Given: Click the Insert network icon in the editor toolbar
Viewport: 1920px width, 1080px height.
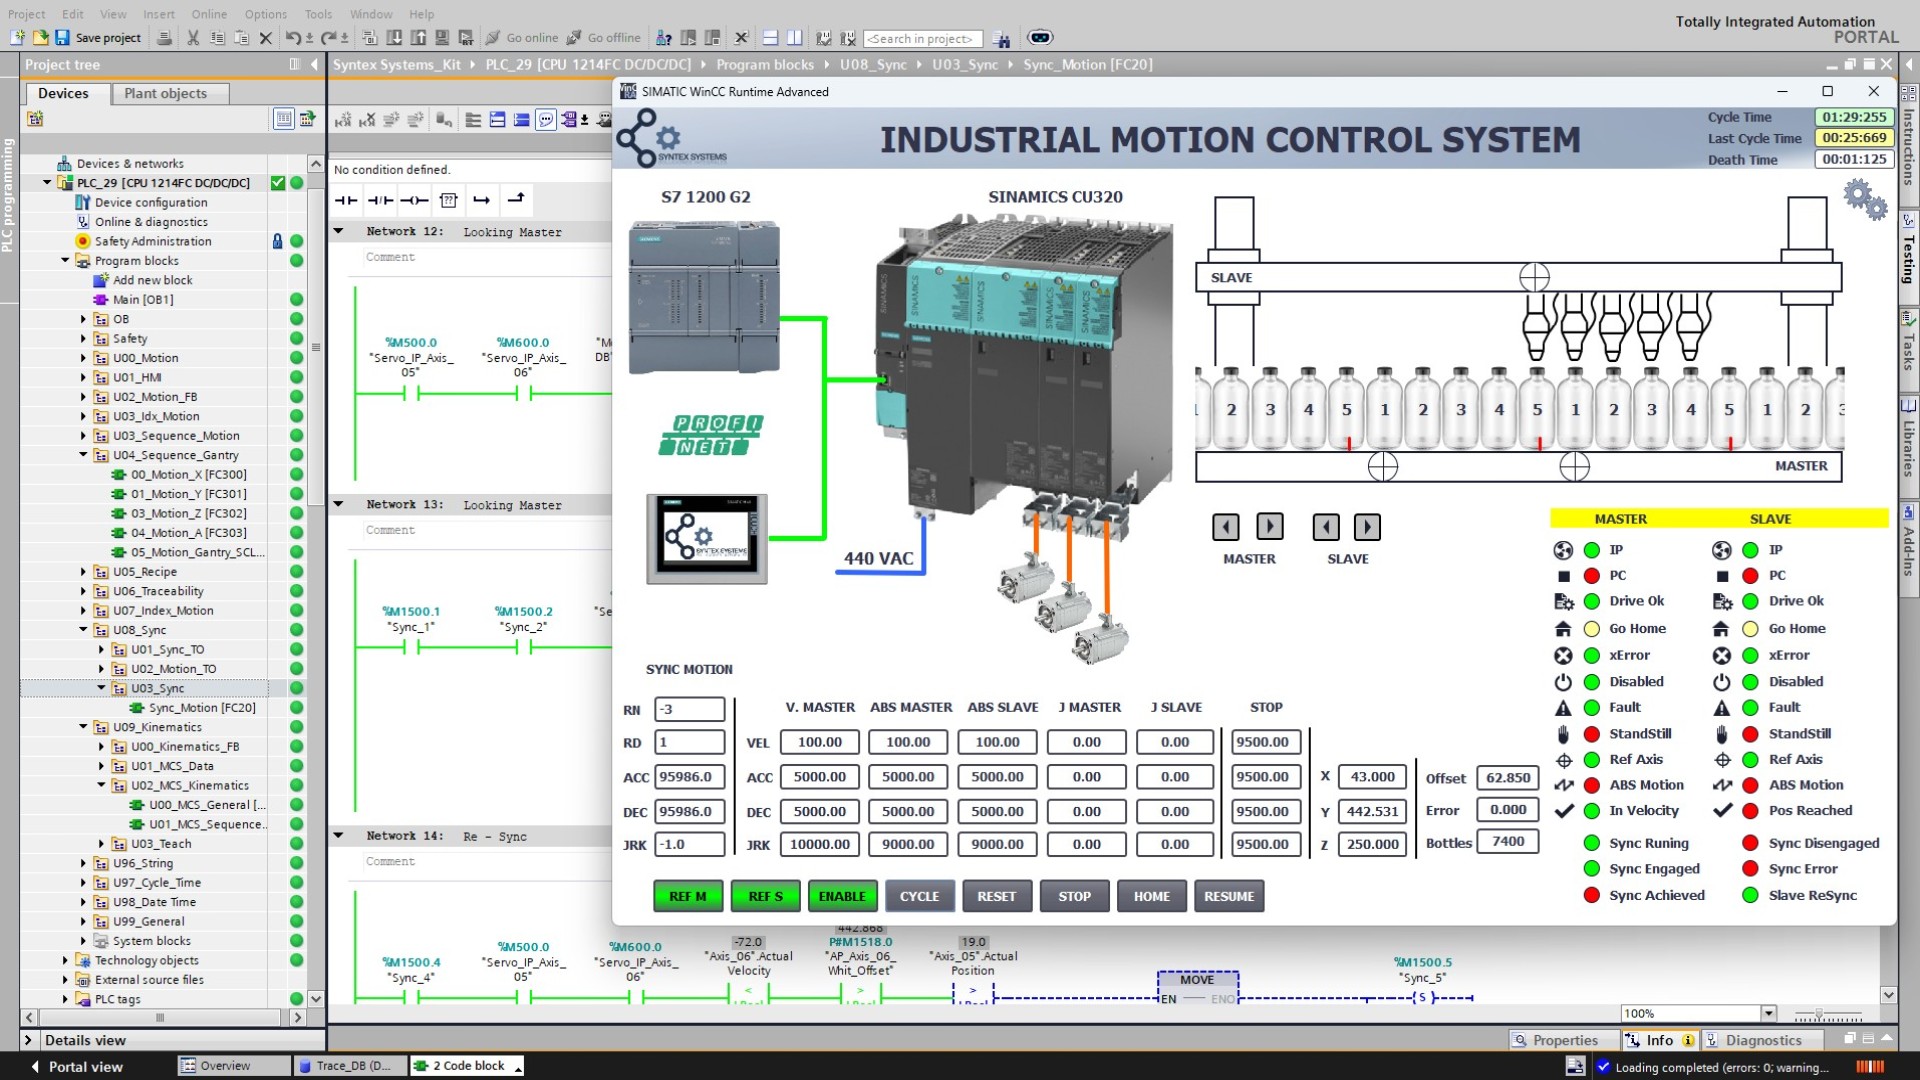Looking at the screenshot, I should click(343, 120).
